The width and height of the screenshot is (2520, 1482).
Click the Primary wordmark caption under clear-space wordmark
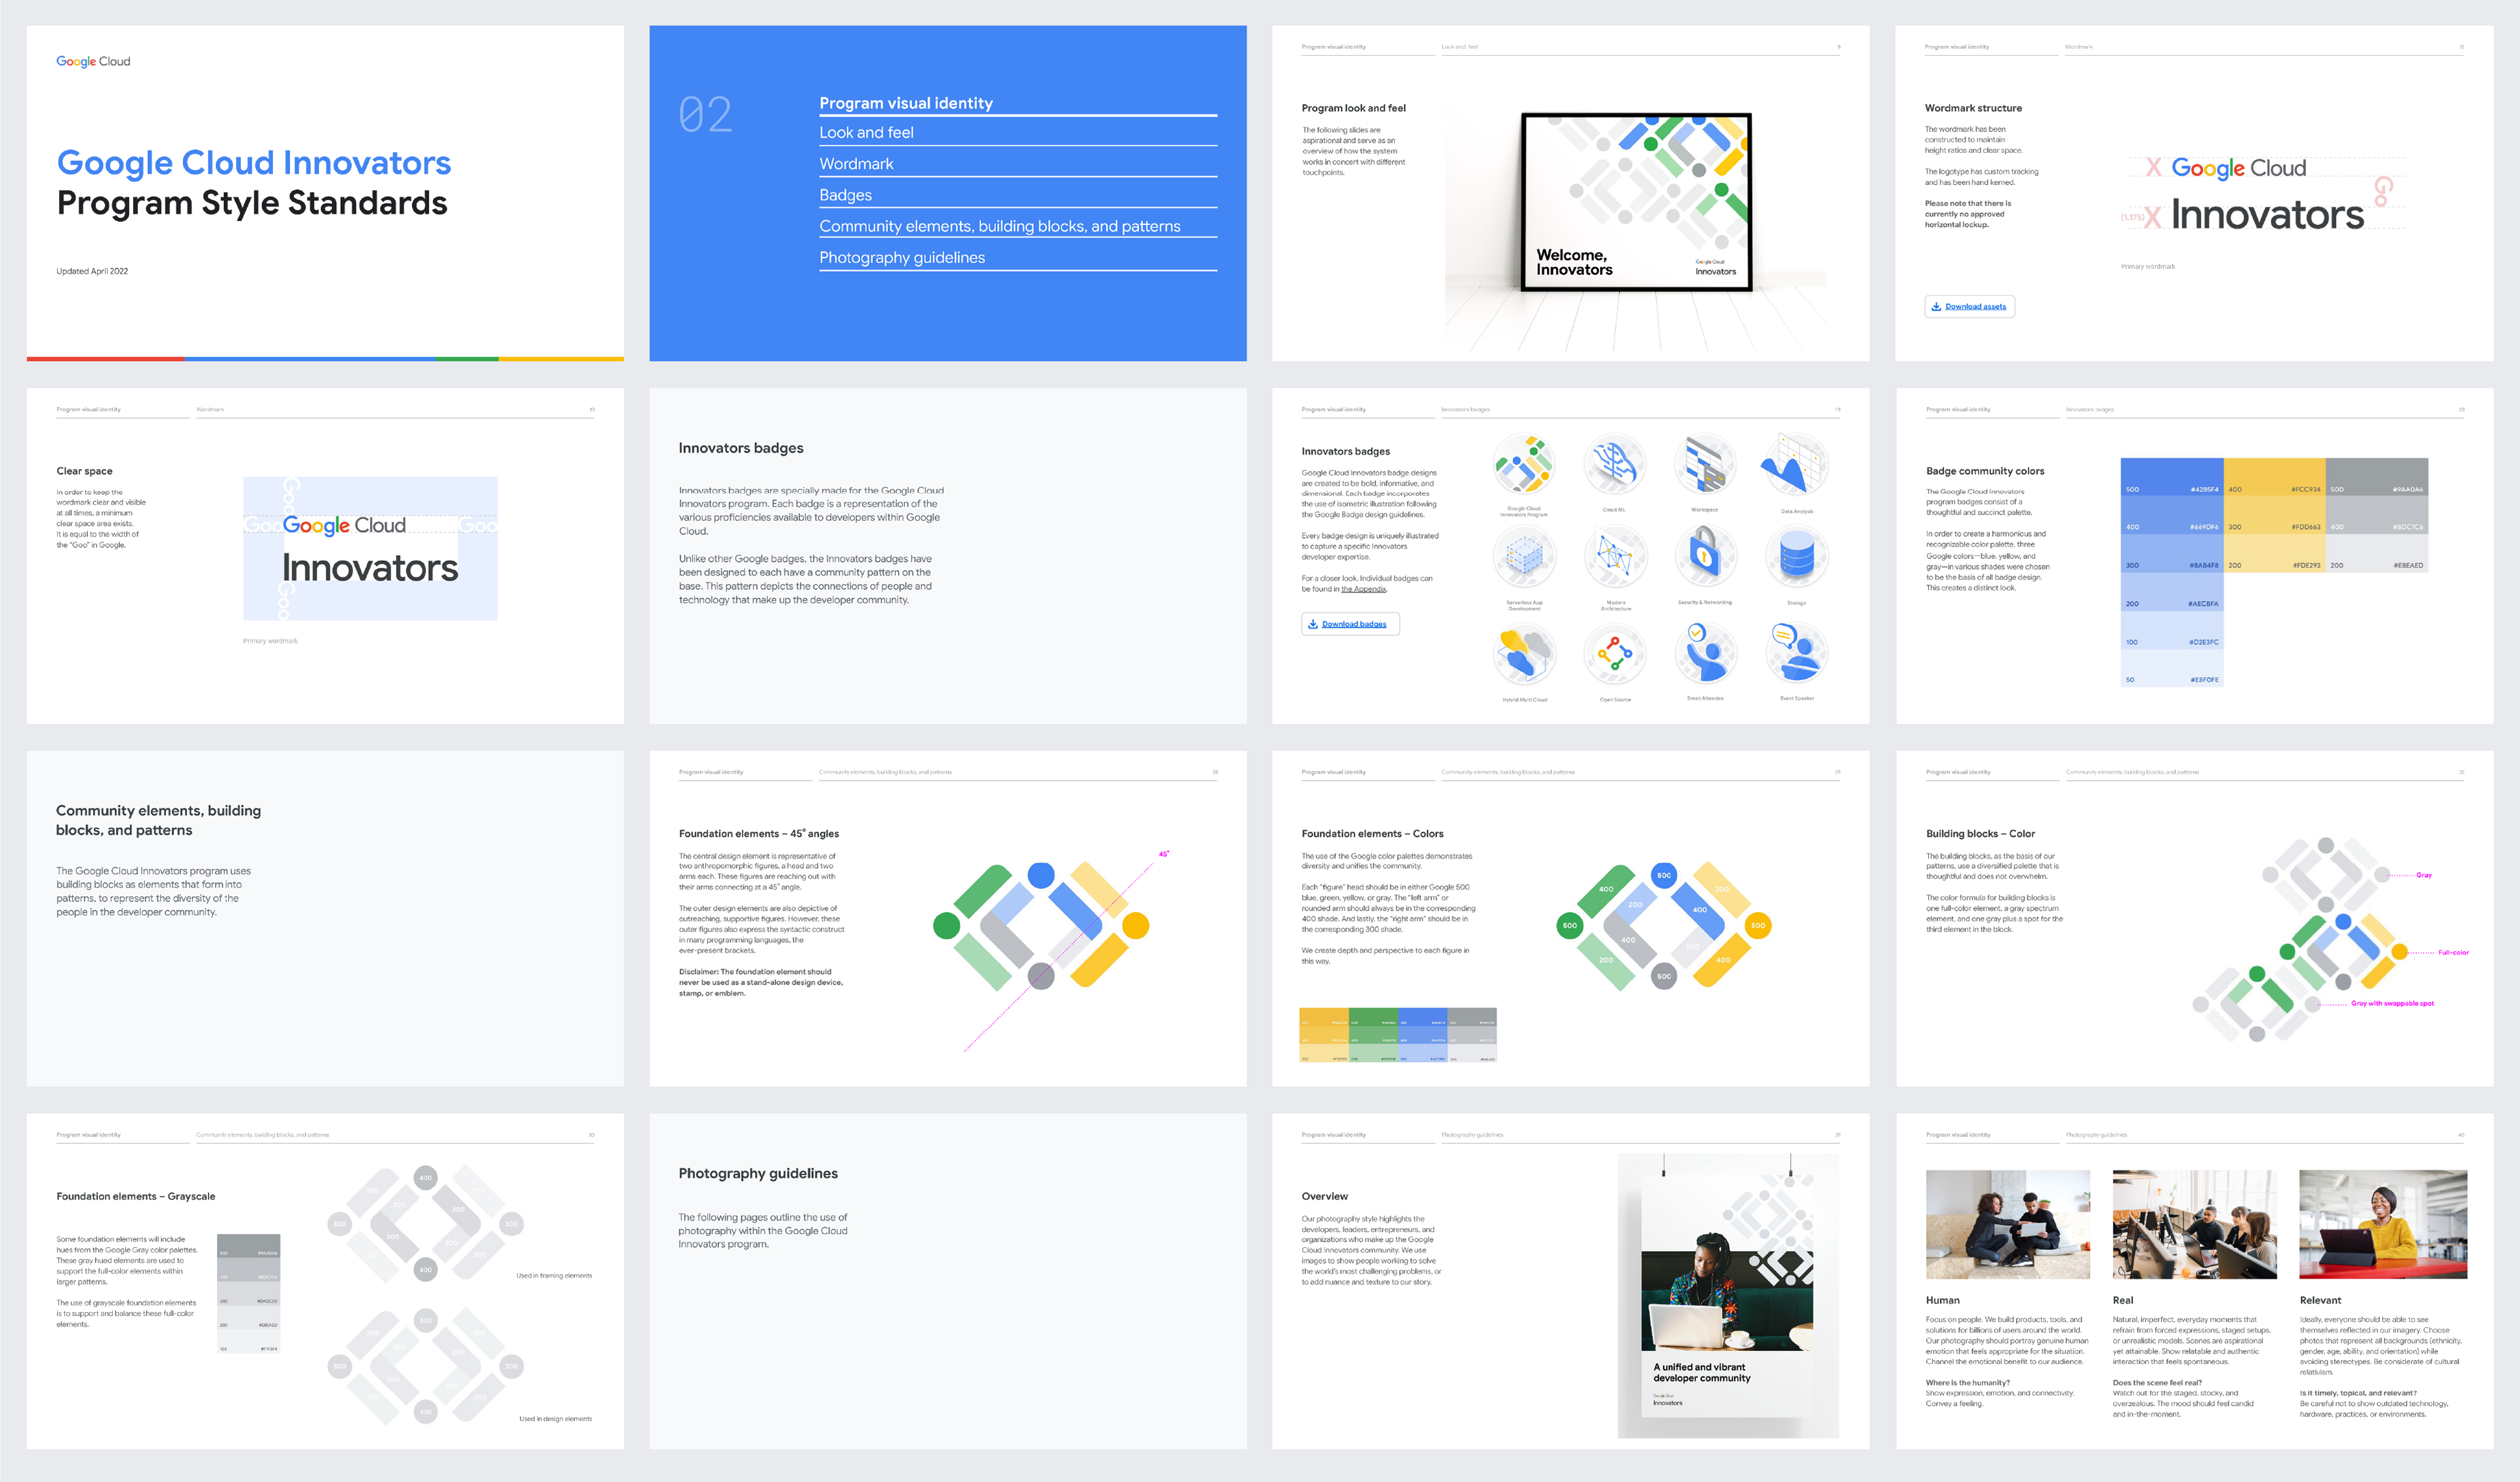270,641
